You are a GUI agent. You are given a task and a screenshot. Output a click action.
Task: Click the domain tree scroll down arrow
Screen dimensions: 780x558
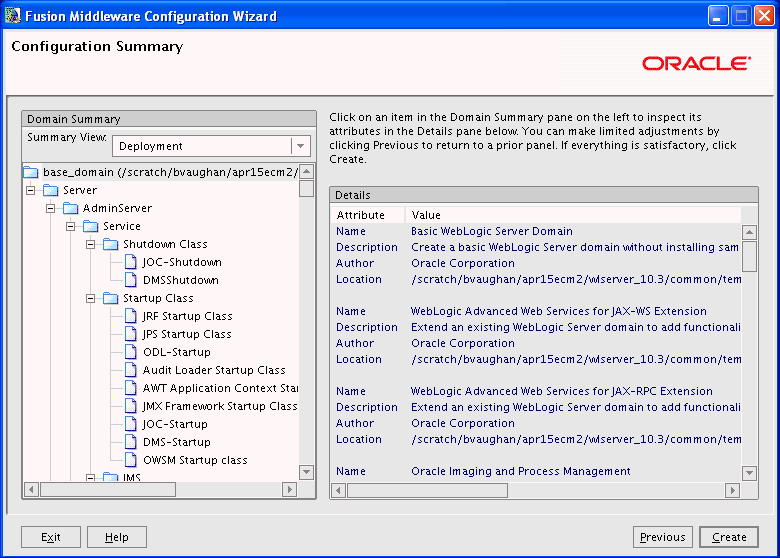[x=306, y=472]
